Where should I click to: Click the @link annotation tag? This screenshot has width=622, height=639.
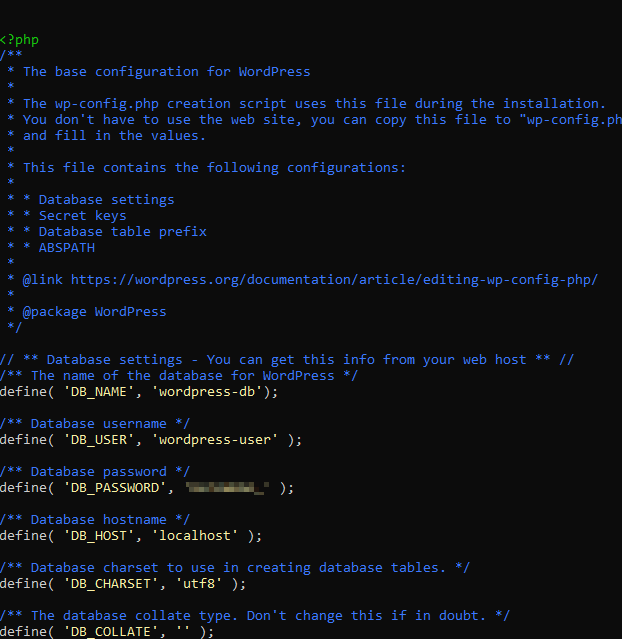[42, 279]
